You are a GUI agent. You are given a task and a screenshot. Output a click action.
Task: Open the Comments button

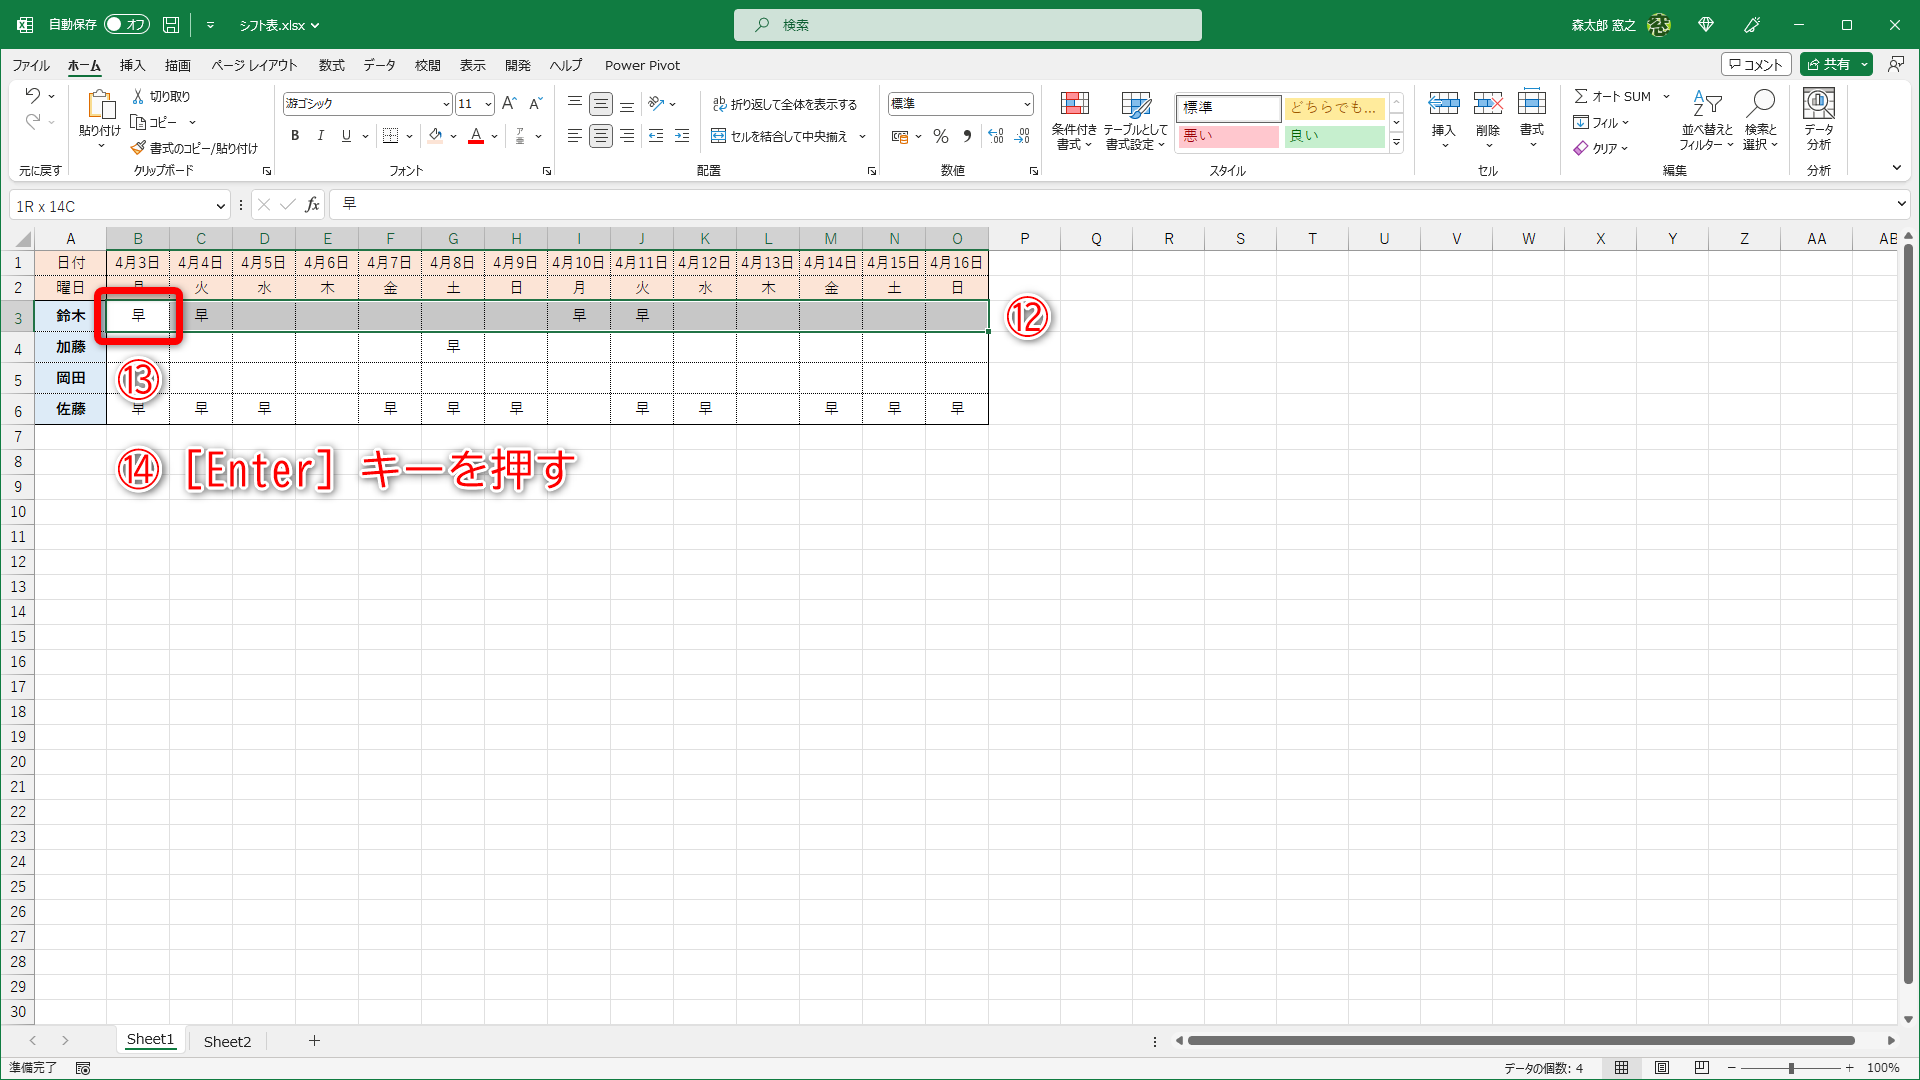(x=1756, y=64)
